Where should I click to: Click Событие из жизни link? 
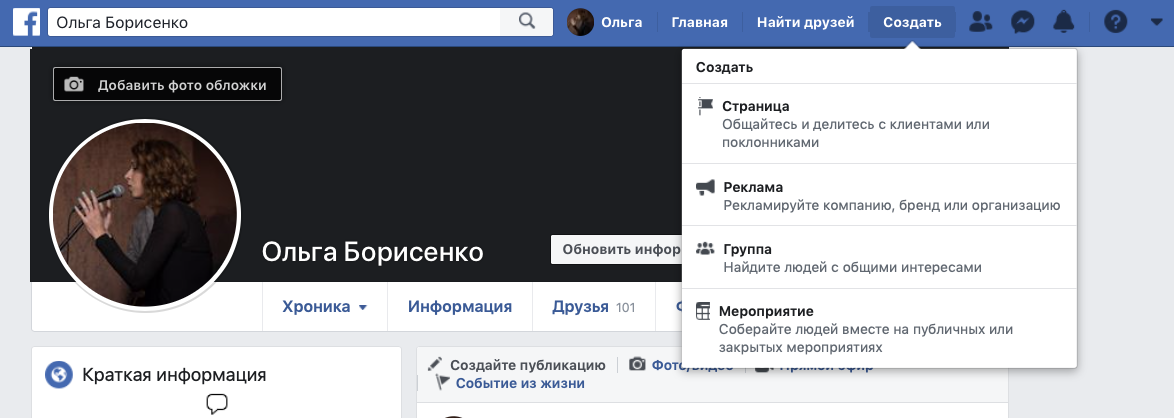(520, 383)
